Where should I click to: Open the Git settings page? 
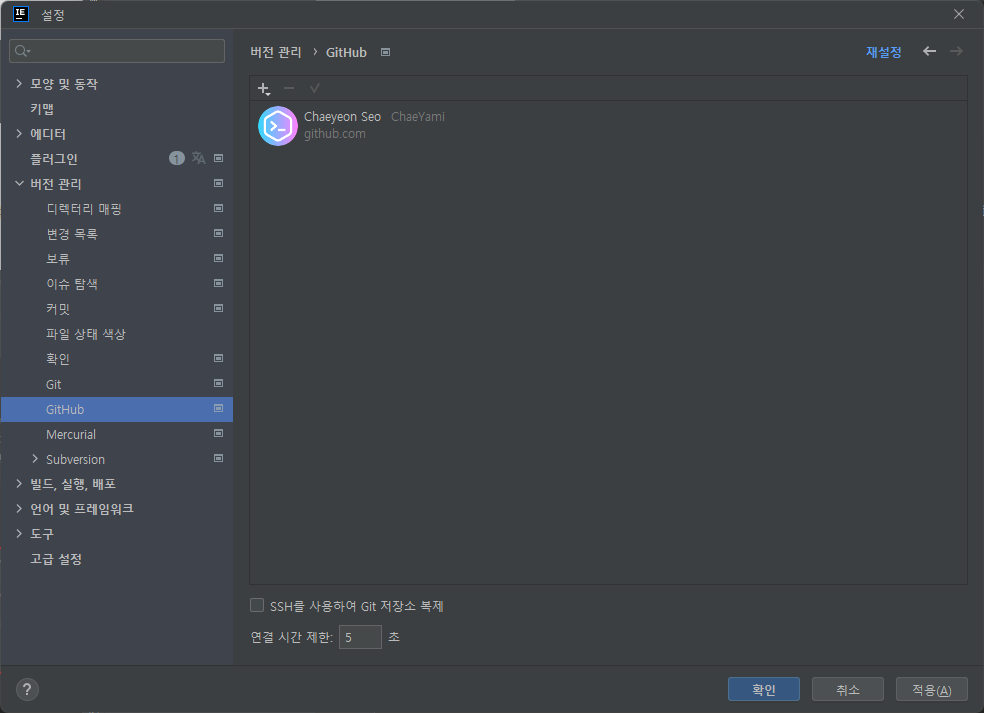53,384
